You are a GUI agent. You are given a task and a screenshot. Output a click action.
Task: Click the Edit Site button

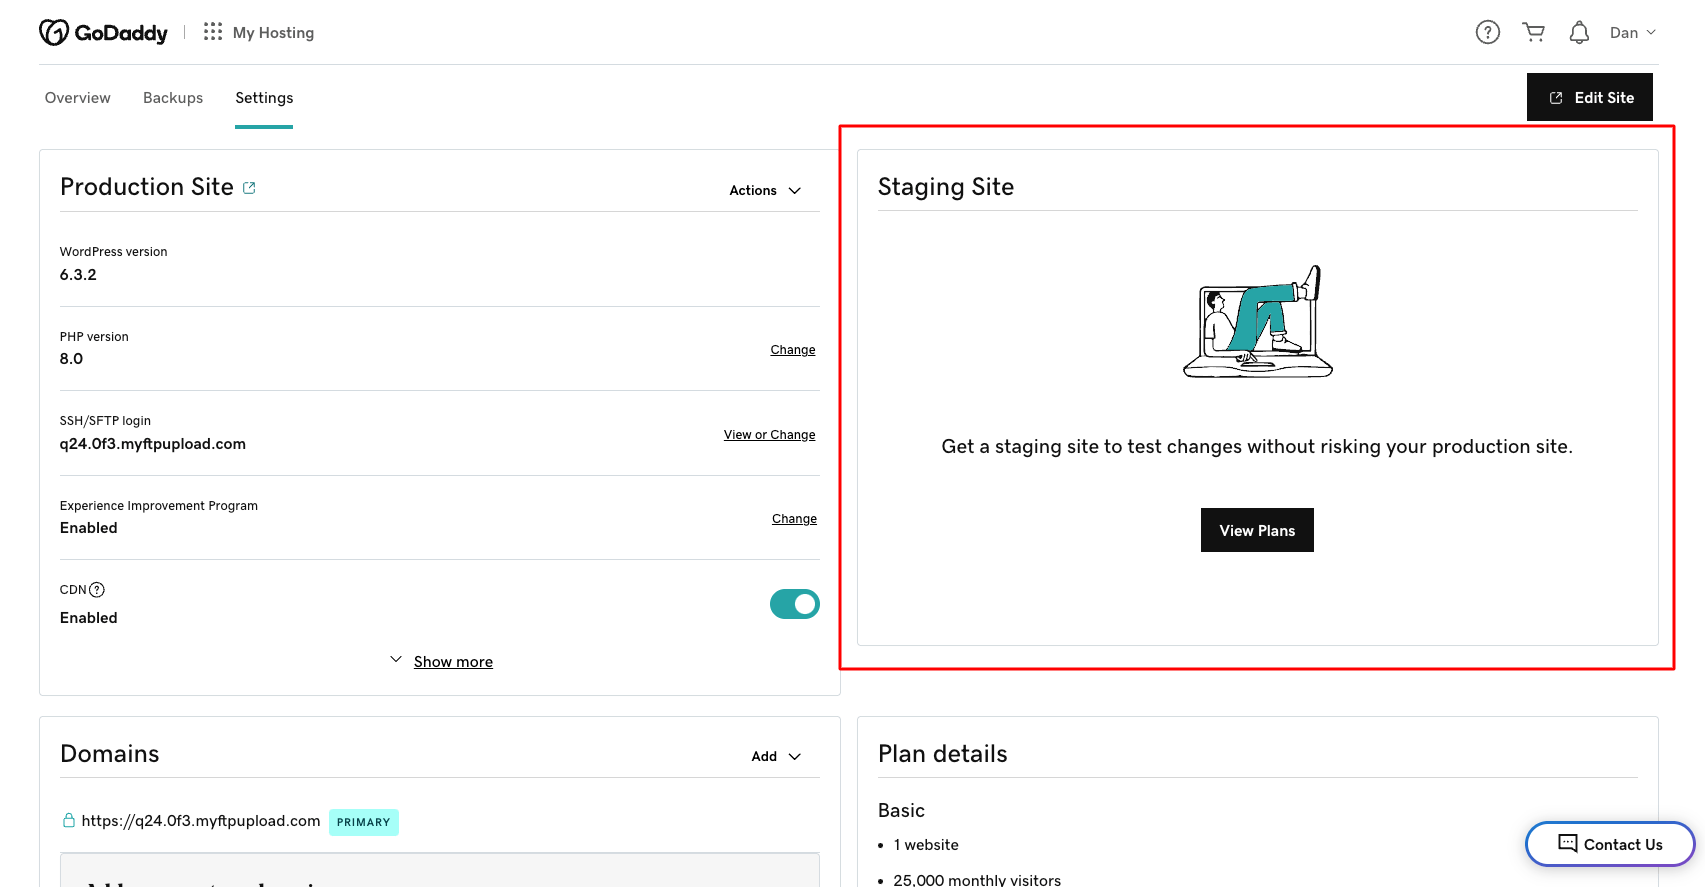(1589, 98)
